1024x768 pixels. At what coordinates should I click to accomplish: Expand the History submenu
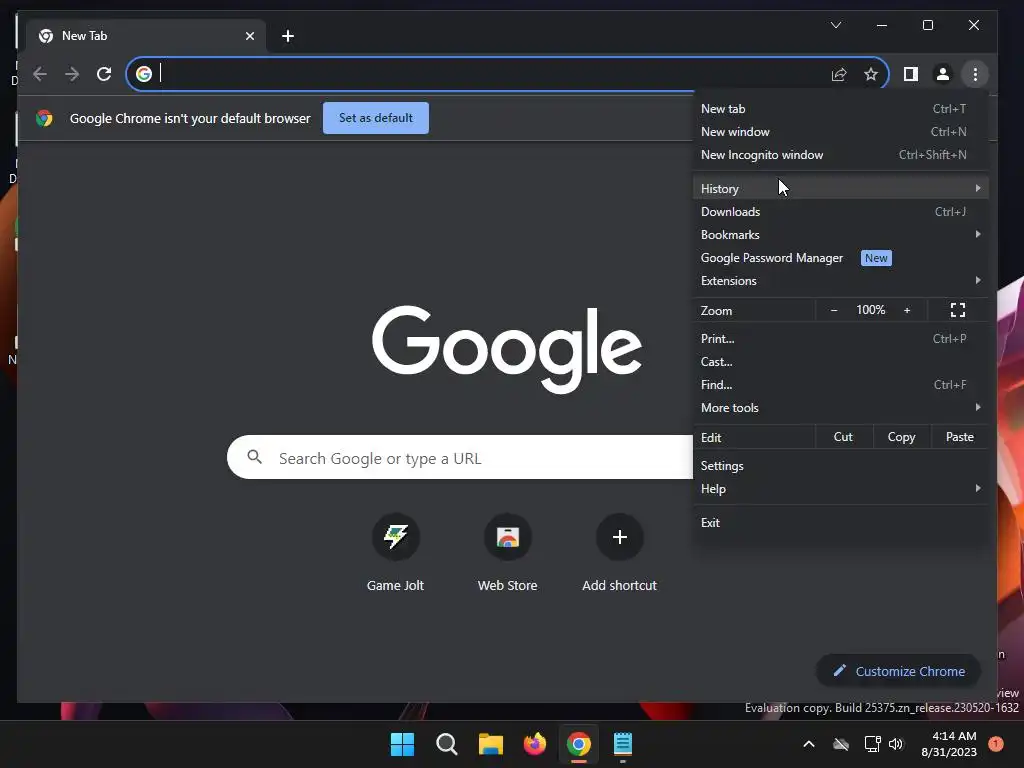click(x=841, y=189)
